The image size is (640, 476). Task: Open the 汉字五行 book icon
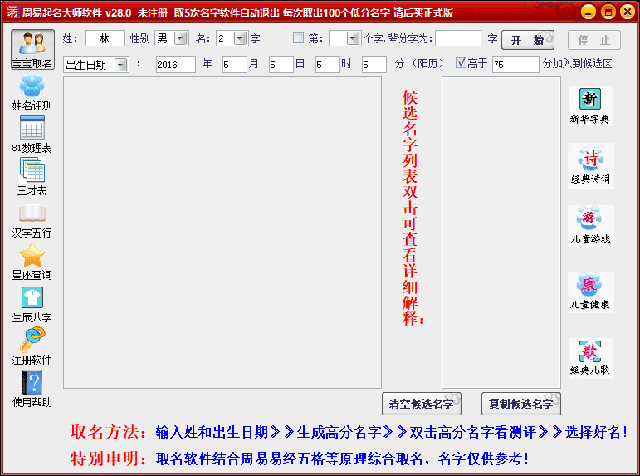tap(32, 221)
